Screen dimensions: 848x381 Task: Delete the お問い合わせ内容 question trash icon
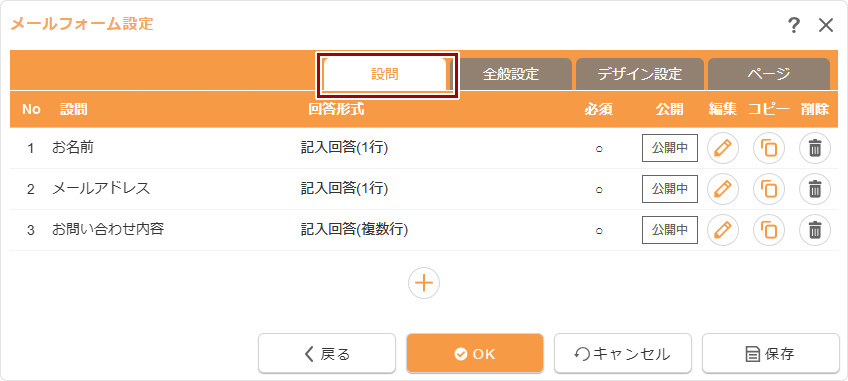[815, 230]
